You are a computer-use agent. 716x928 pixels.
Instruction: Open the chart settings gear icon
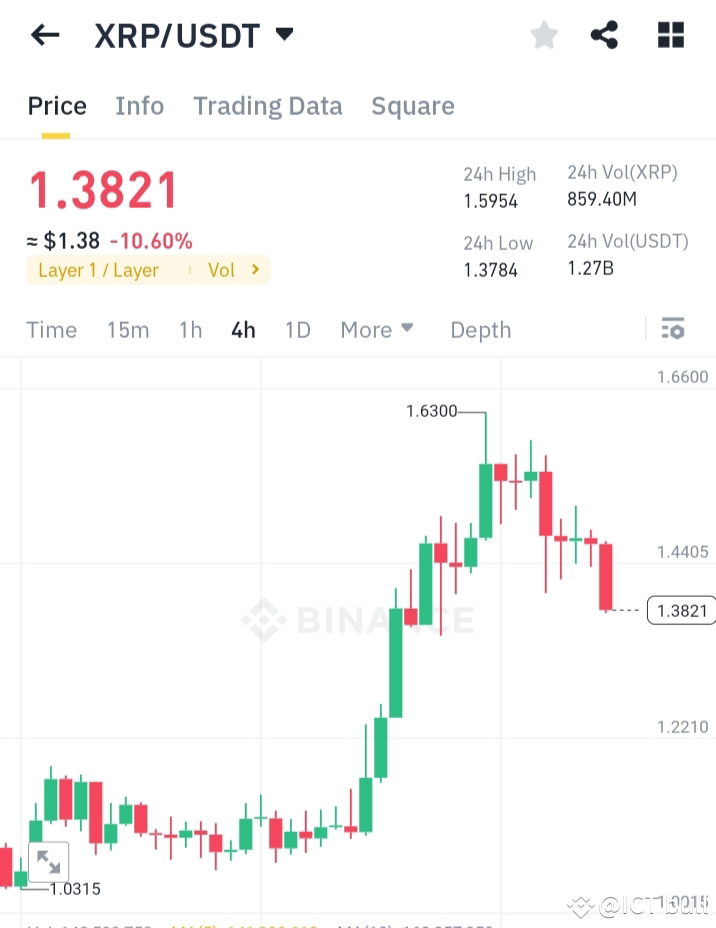point(673,329)
